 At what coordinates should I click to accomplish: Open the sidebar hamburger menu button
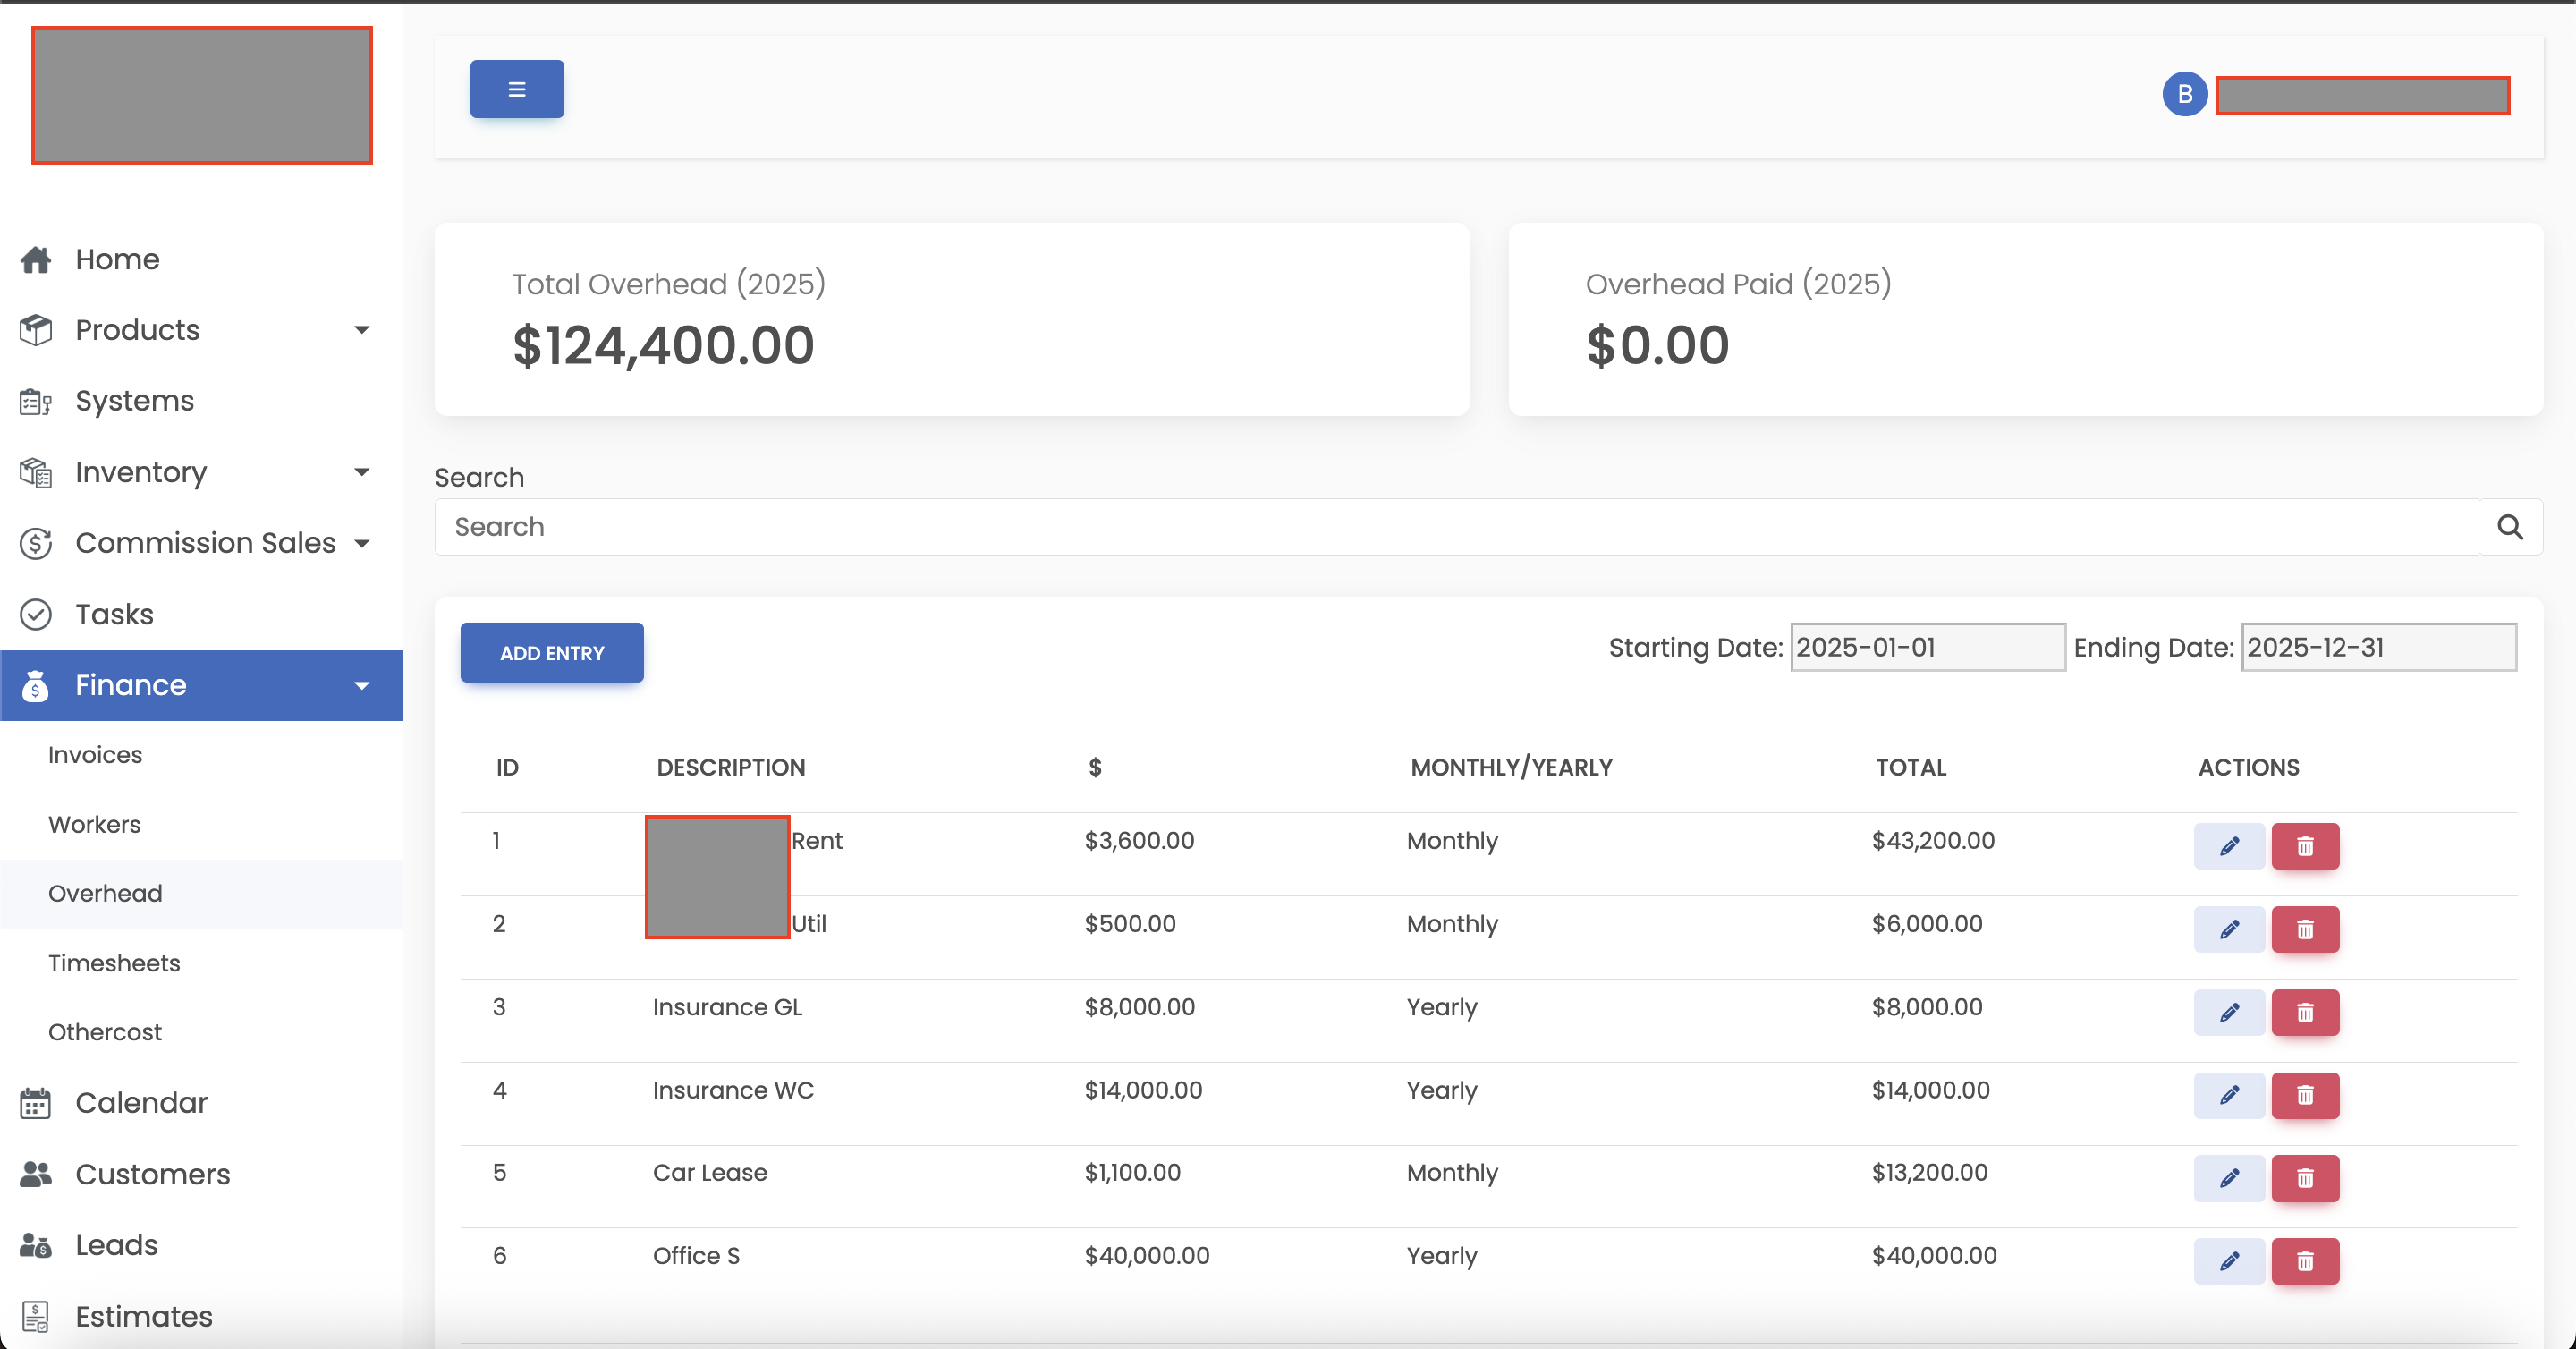(516, 89)
